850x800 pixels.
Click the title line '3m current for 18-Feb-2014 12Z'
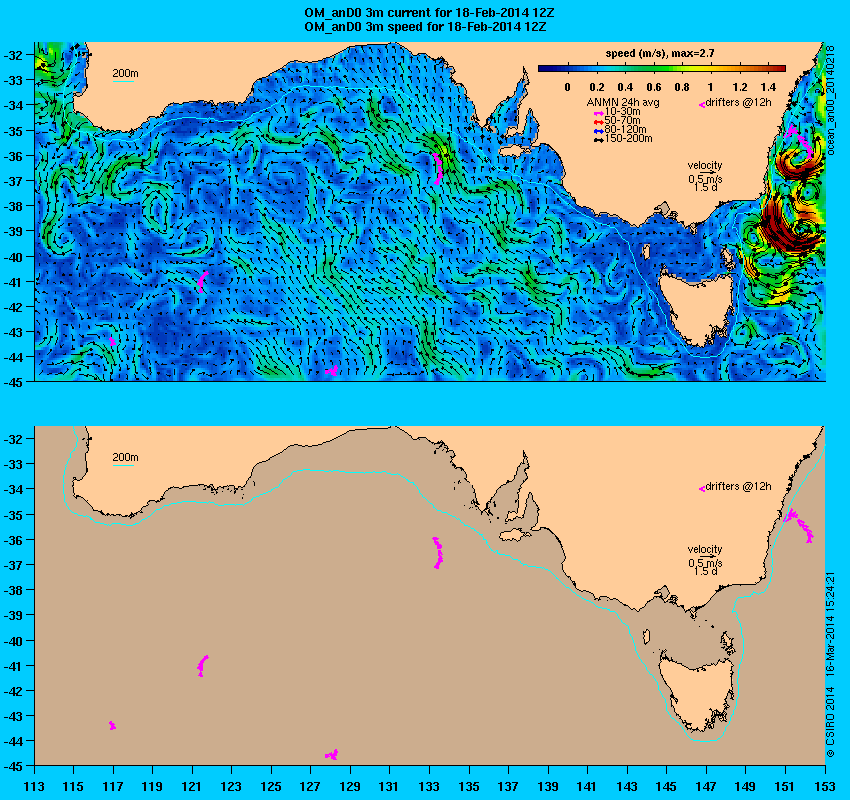click(429, 14)
